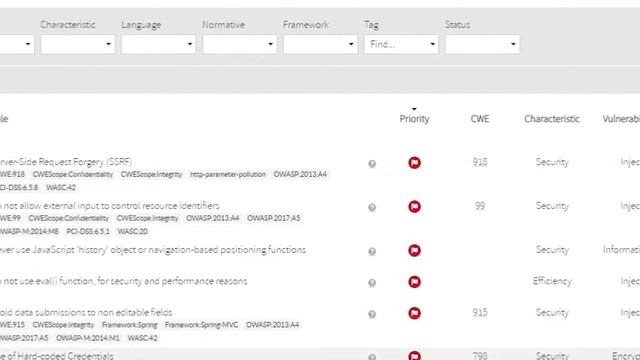640x360 pixels.
Task: Select the CWEScope:Integrity tag in the non editable fields row
Action: (63, 325)
